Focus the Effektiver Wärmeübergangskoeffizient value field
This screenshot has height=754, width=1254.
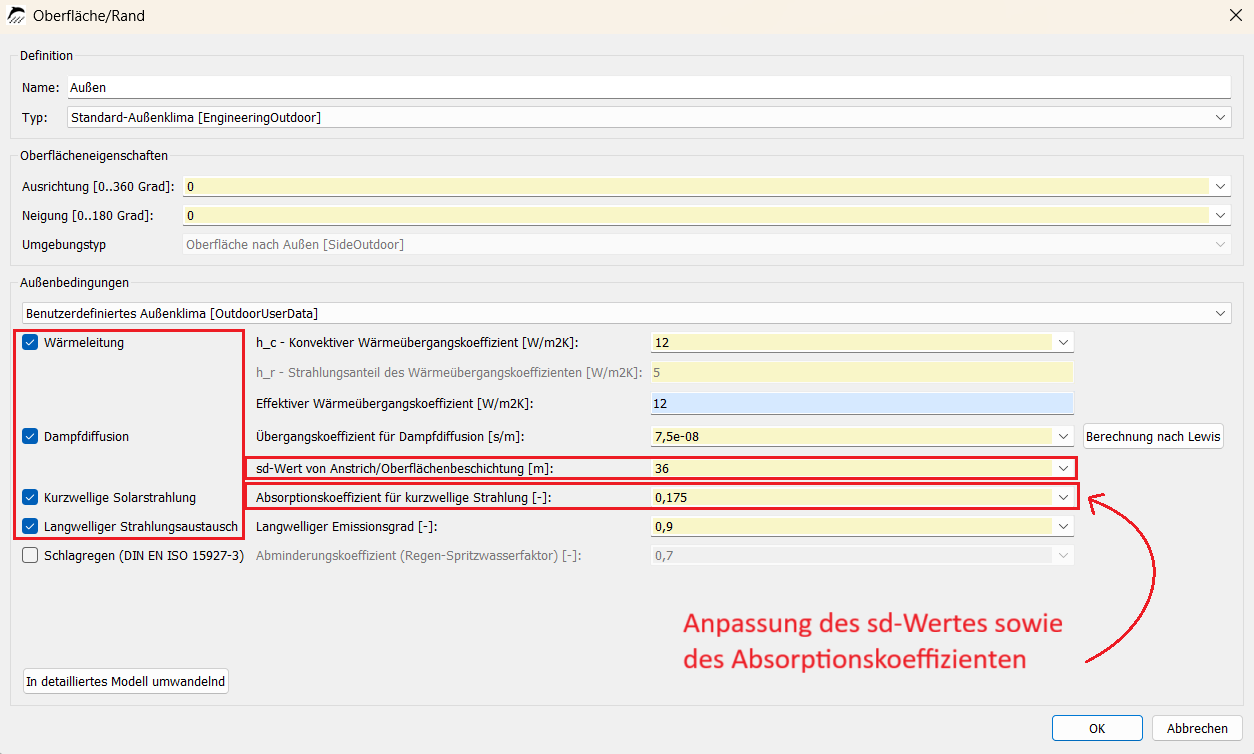pyautogui.click(x=862, y=403)
